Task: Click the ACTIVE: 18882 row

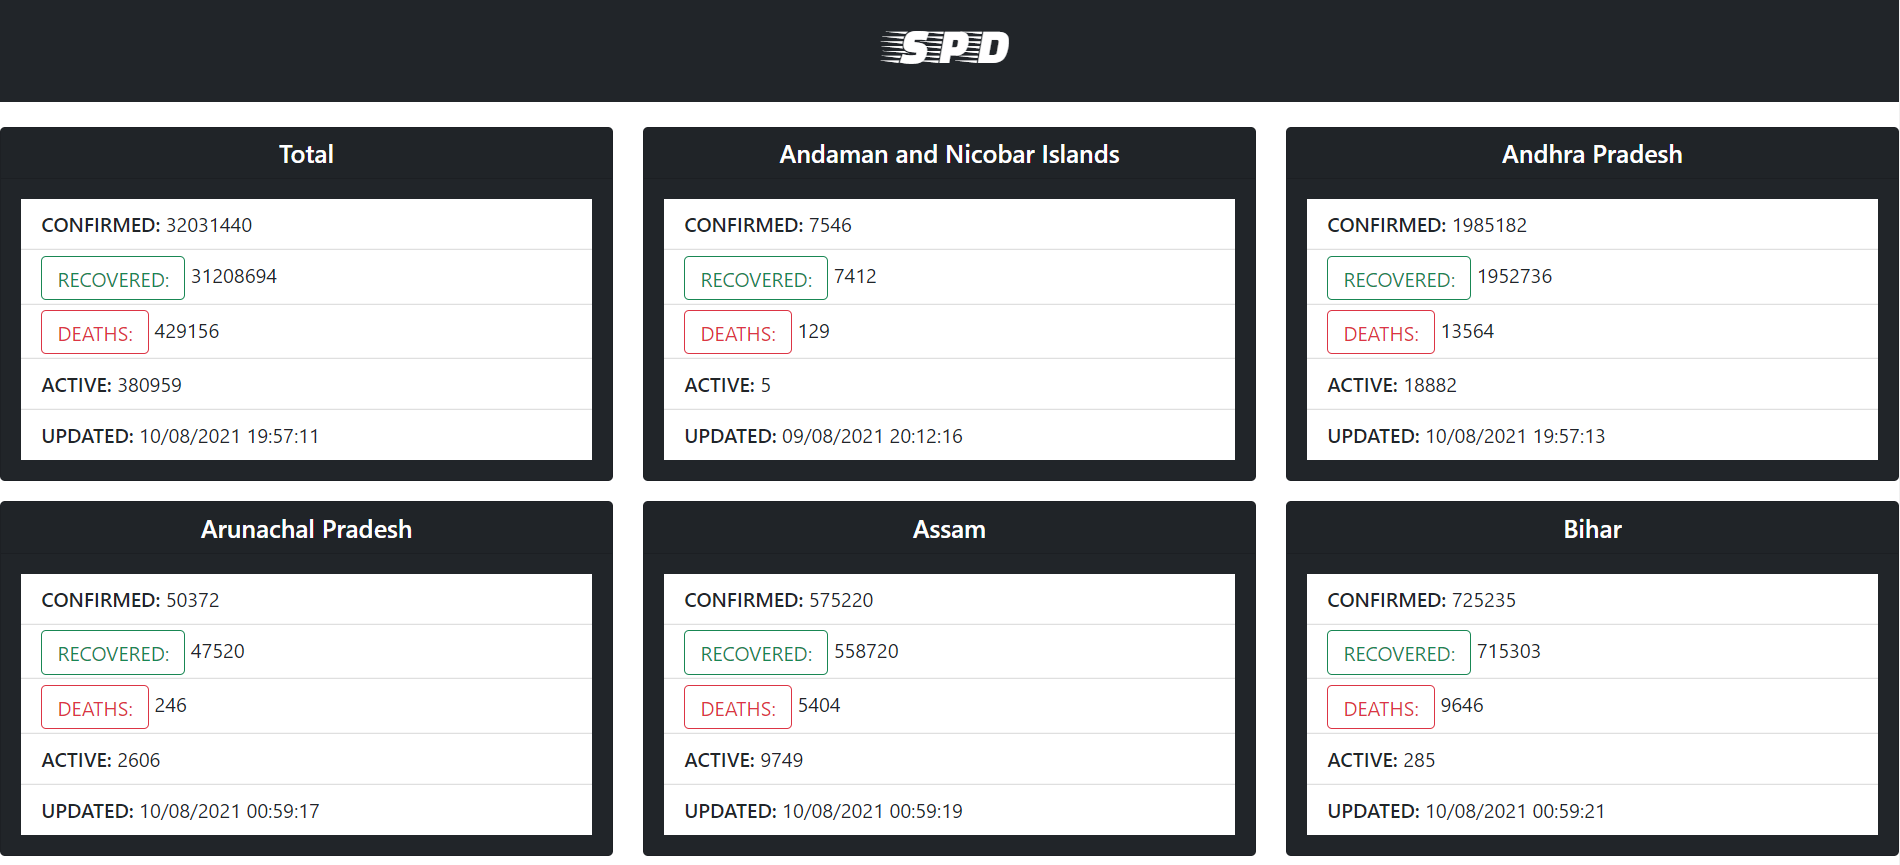Action: tap(1592, 385)
